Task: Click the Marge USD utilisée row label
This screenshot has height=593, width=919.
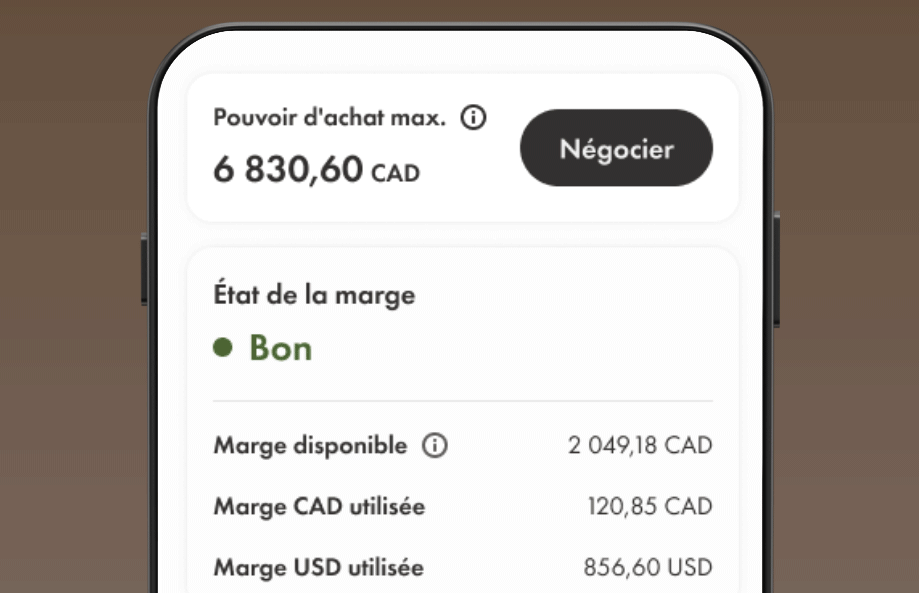Action: point(318,567)
